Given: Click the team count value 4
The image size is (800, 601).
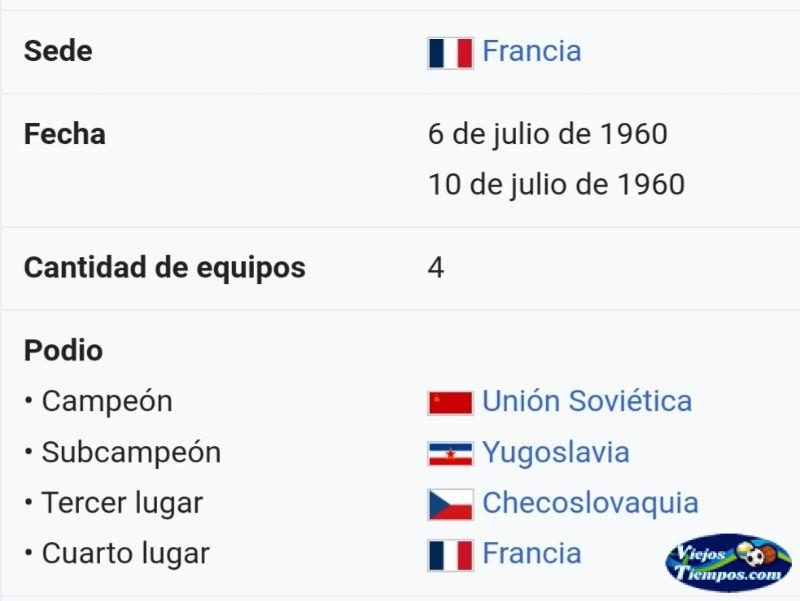Looking at the screenshot, I should pyautogui.click(x=436, y=268).
